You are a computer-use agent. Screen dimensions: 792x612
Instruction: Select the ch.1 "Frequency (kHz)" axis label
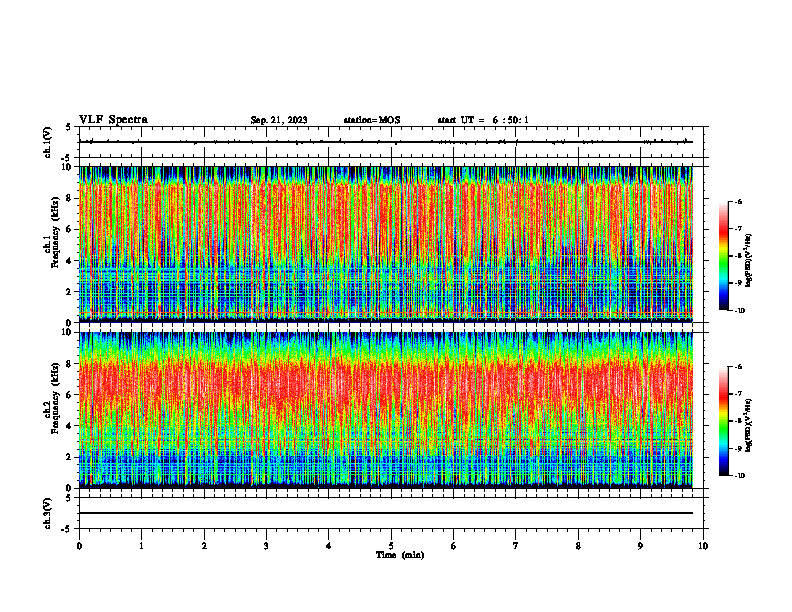55,232
